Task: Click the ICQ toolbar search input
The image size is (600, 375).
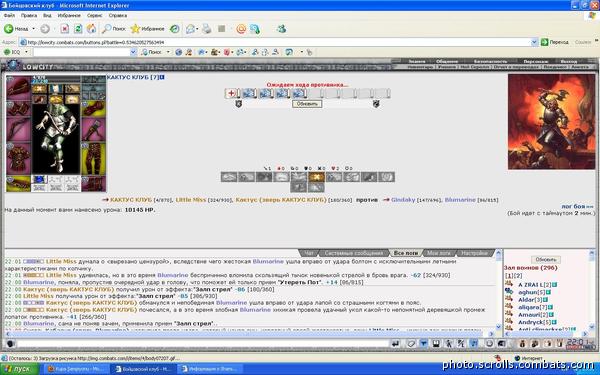Action: [82, 52]
